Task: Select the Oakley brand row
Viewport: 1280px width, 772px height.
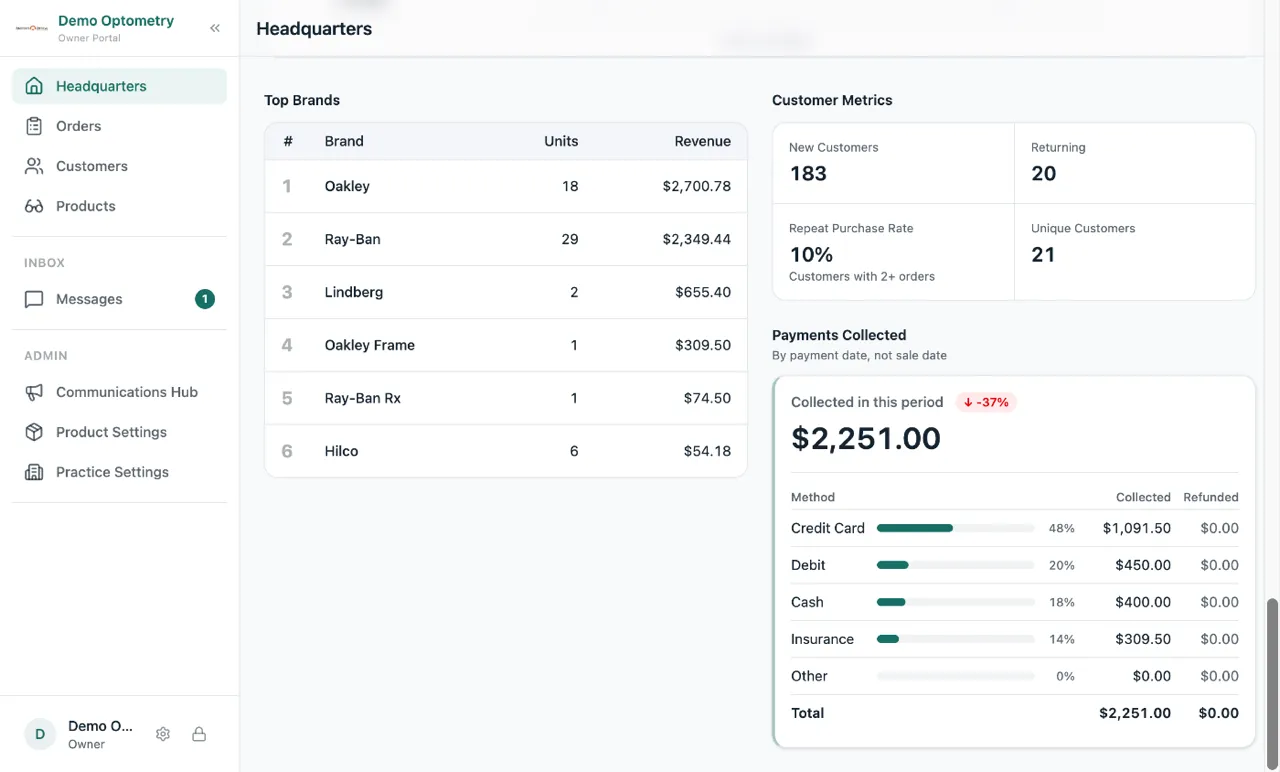Action: [506, 186]
